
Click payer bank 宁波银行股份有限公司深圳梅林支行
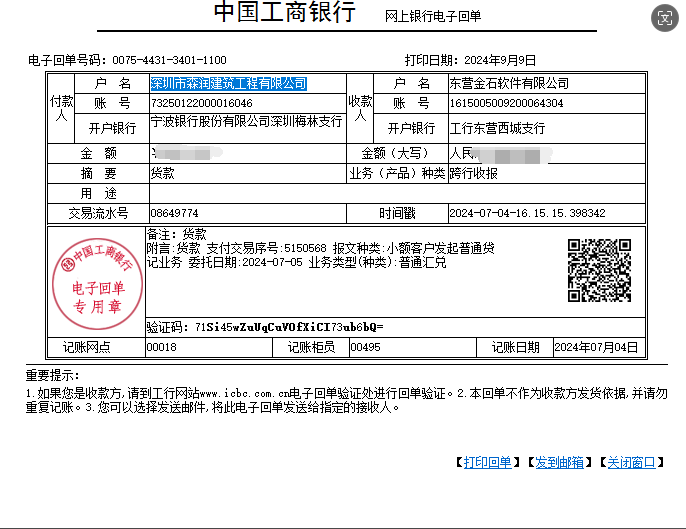pos(246,122)
